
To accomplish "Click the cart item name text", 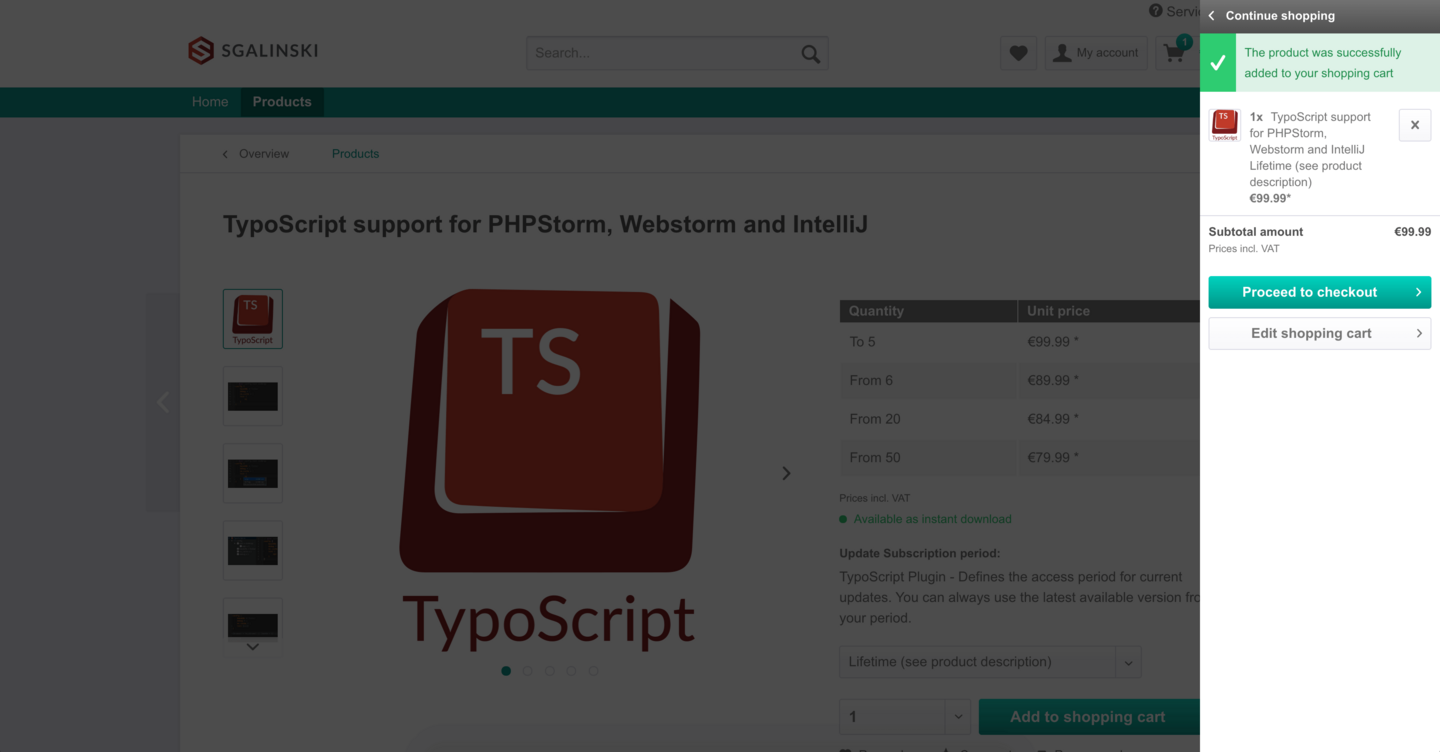I will pyautogui.click(x=1310, y=149).
